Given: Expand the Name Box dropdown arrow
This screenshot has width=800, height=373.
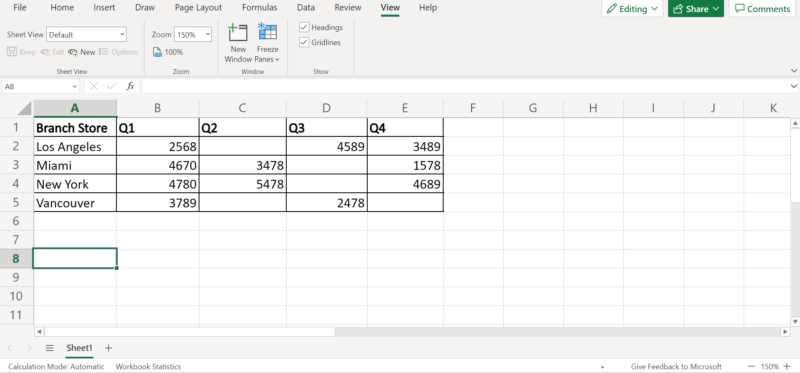Looking at the screenshot, I should click(x=75, y=87).
